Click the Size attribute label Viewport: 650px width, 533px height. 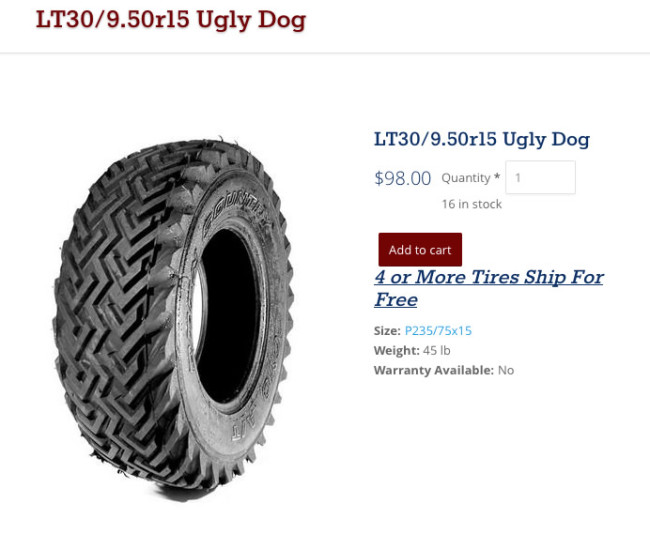[386, 331]
